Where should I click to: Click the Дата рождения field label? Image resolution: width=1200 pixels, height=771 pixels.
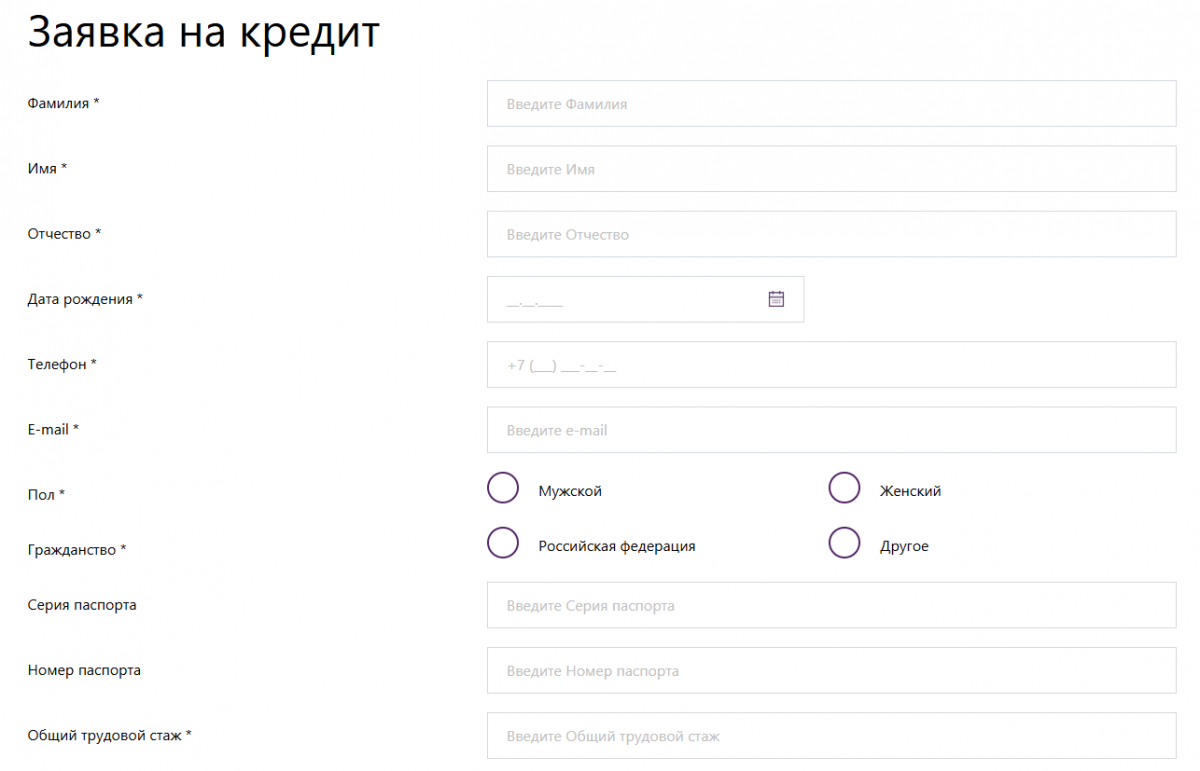tap(85, 299)
